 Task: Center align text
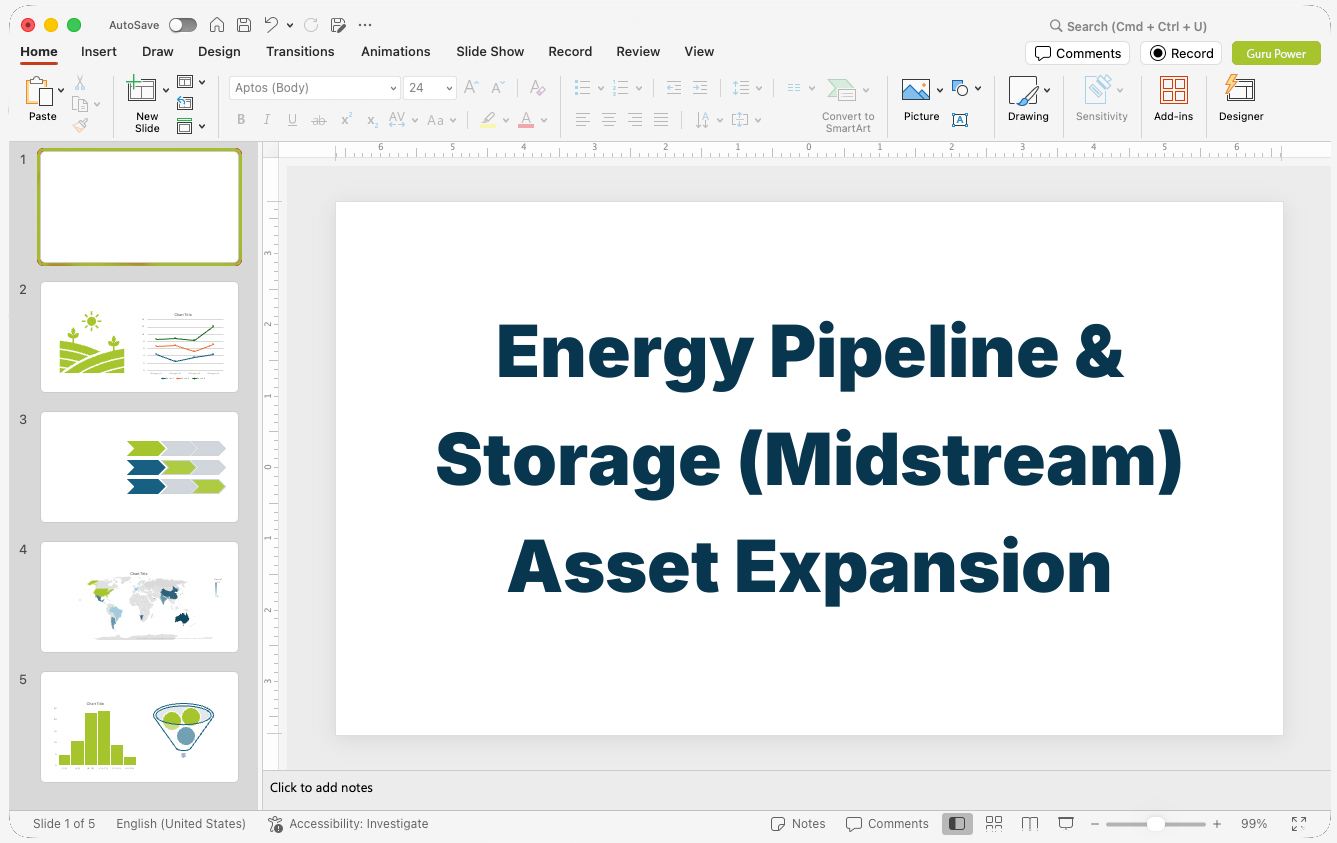pyautogui.click(x=609, y=120)
